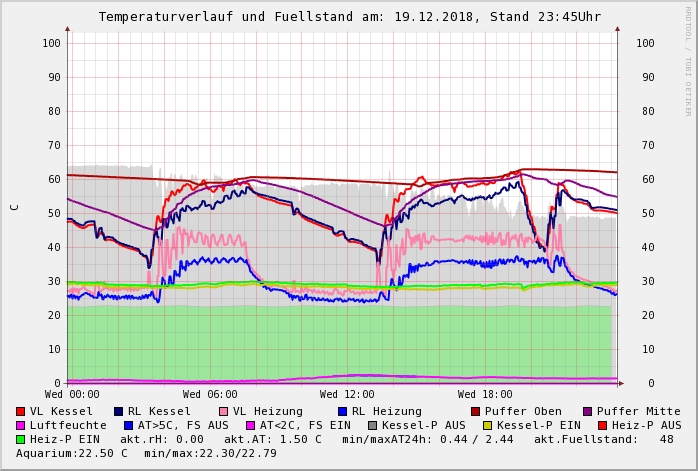The image size is (698, 471).
Task: Click the Wed 06:00 time axis label
Action: pyautogui.click(x=210, y=395)
